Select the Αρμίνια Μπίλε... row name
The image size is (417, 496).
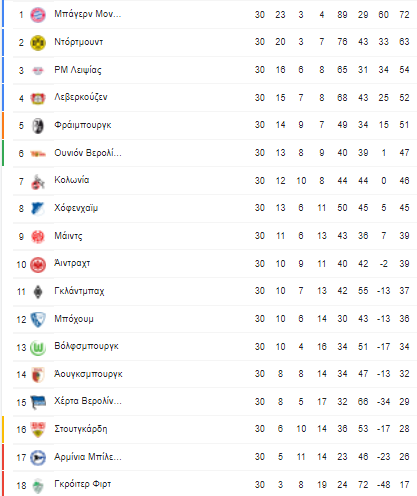(x=88, y=457)
